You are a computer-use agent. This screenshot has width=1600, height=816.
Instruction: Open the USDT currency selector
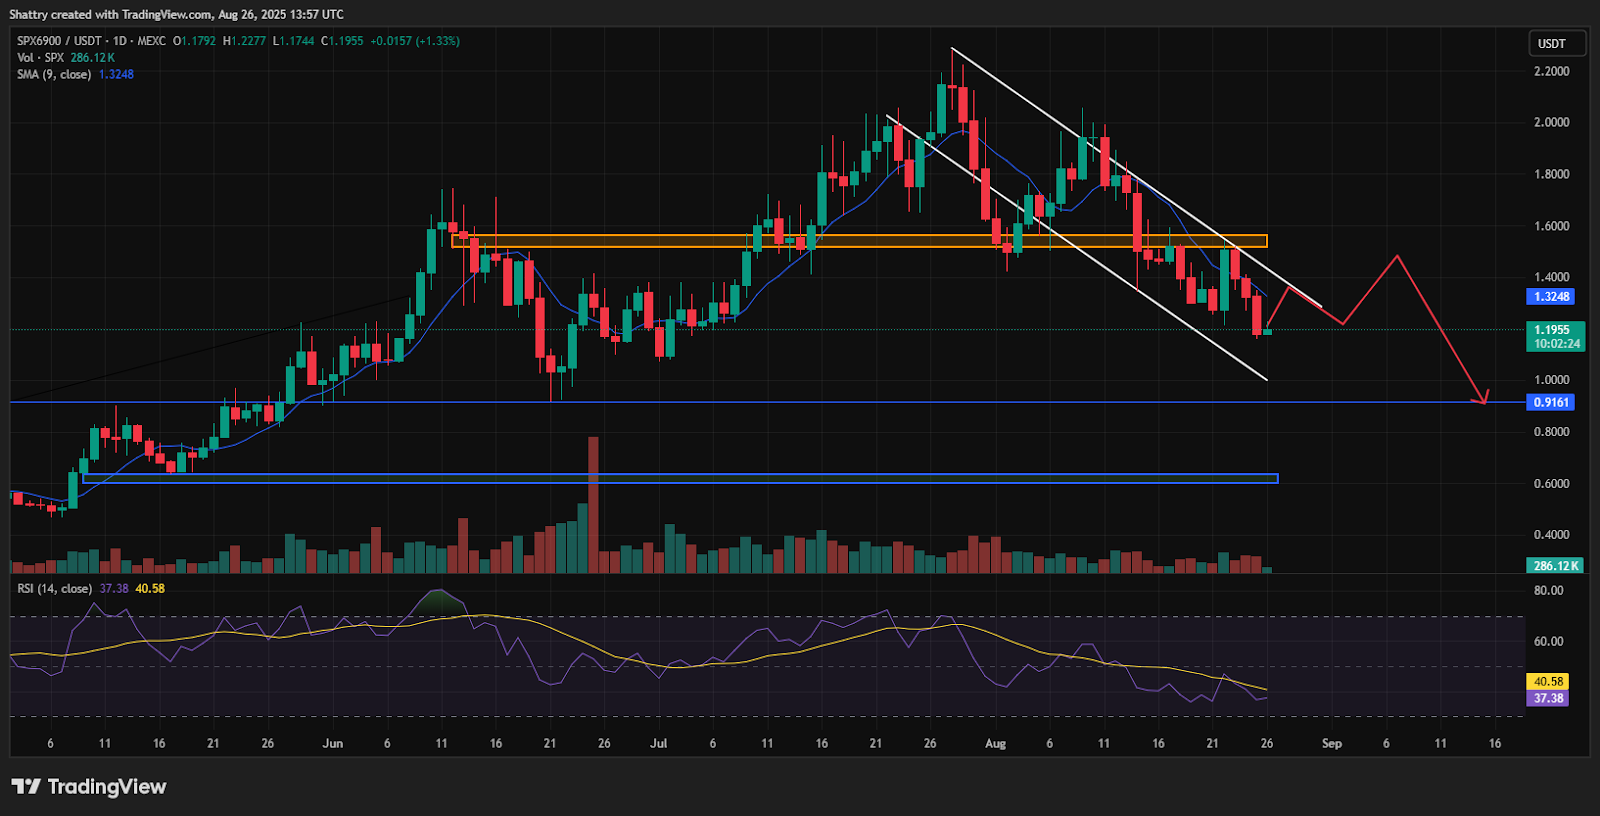tap(1556, 44)
